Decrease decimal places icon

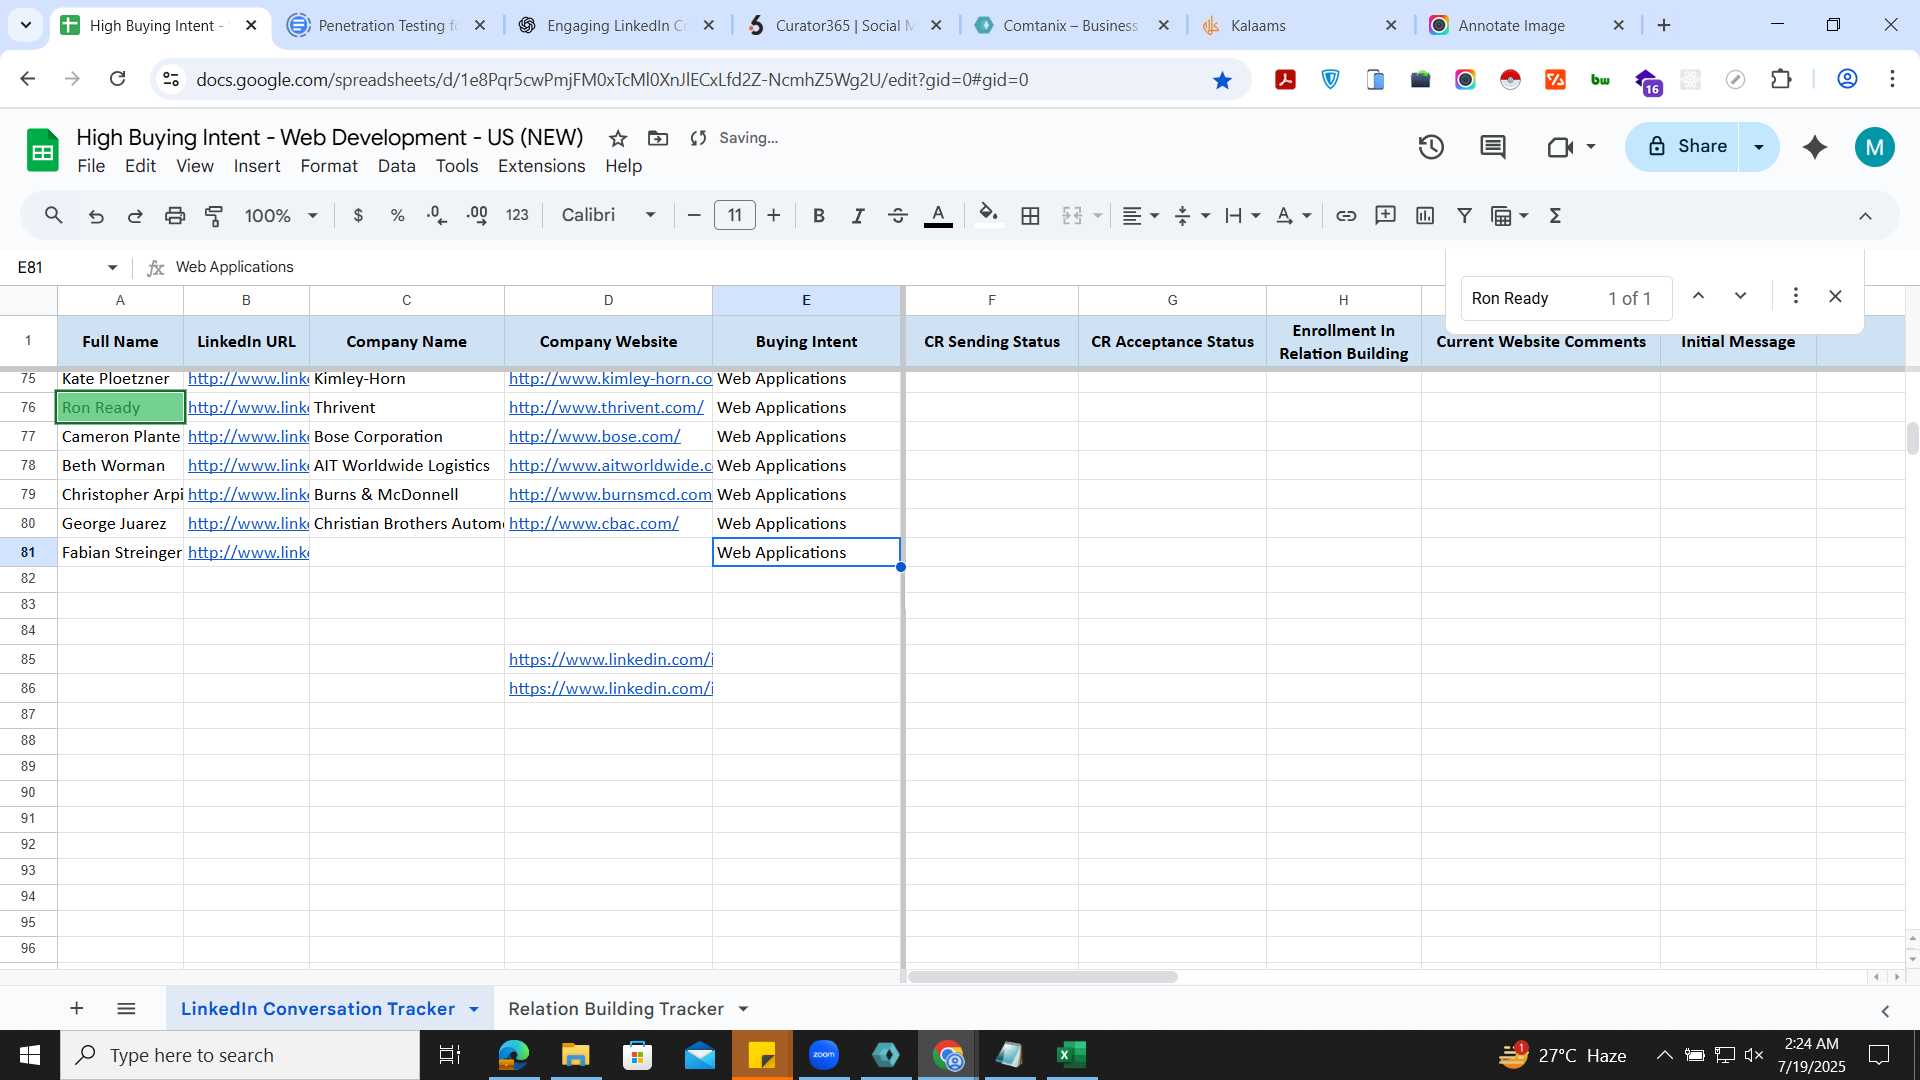click(437, 216)
